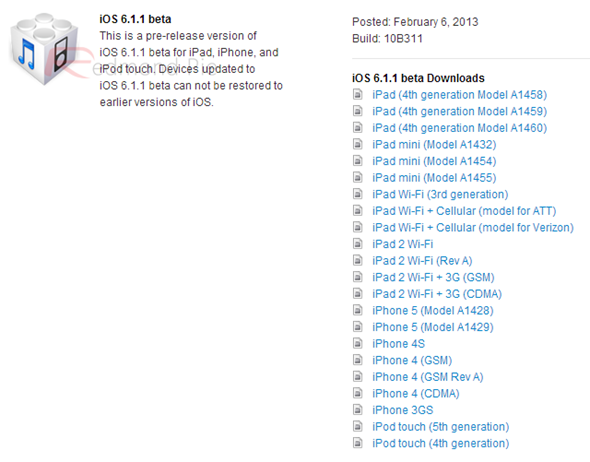Click the iOS 6.1.1 beta package icon

tap(44, 48)
